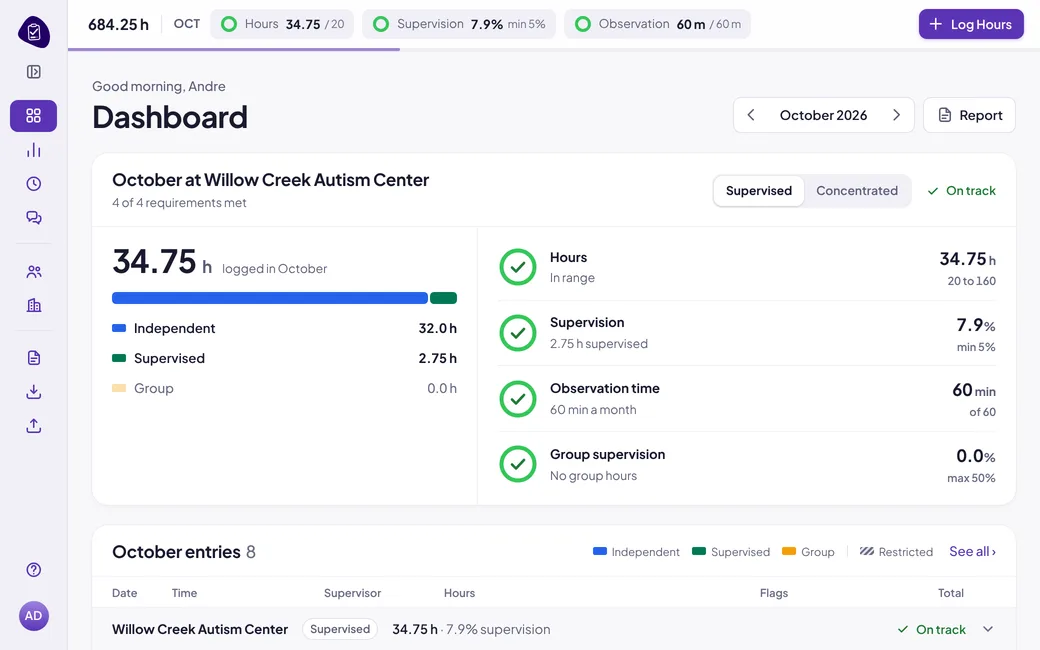This screenshot has width=1040, height=650.
Task: Click the download import icon
Action: pyautogui.click(x=34, y=392)
